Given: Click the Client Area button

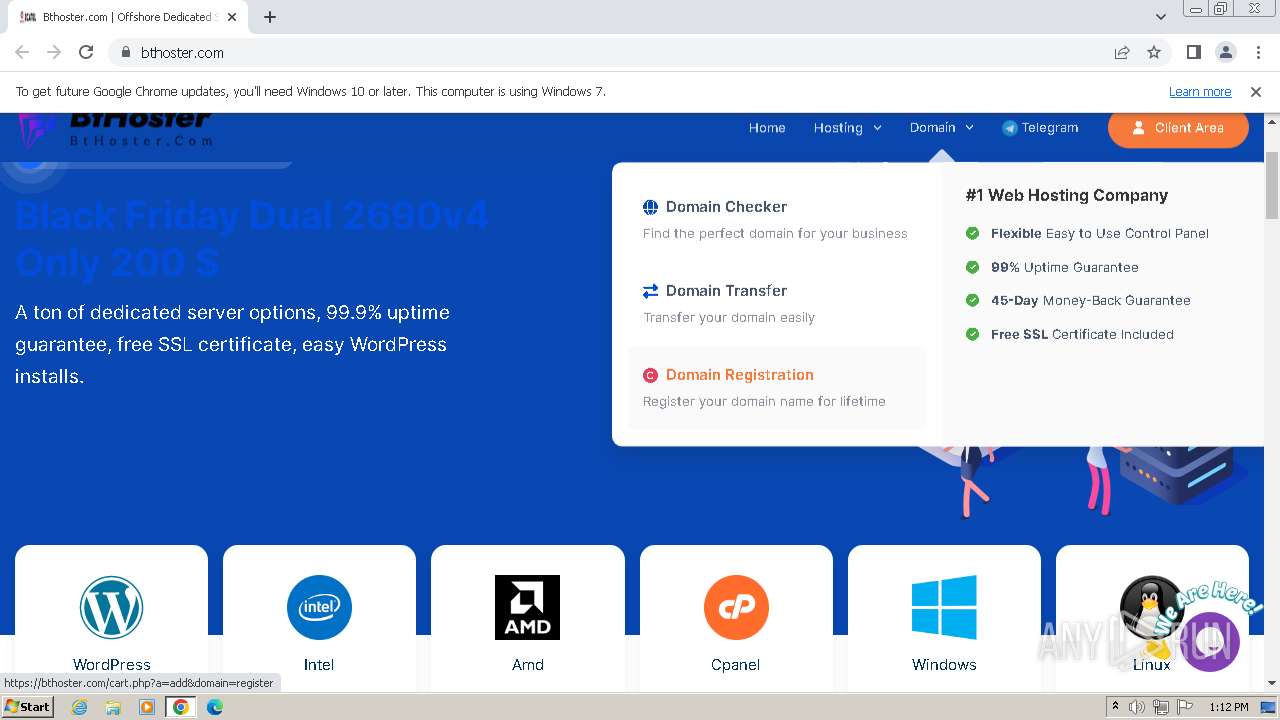Looking at the screenshot, I should tap(1178, 128).
